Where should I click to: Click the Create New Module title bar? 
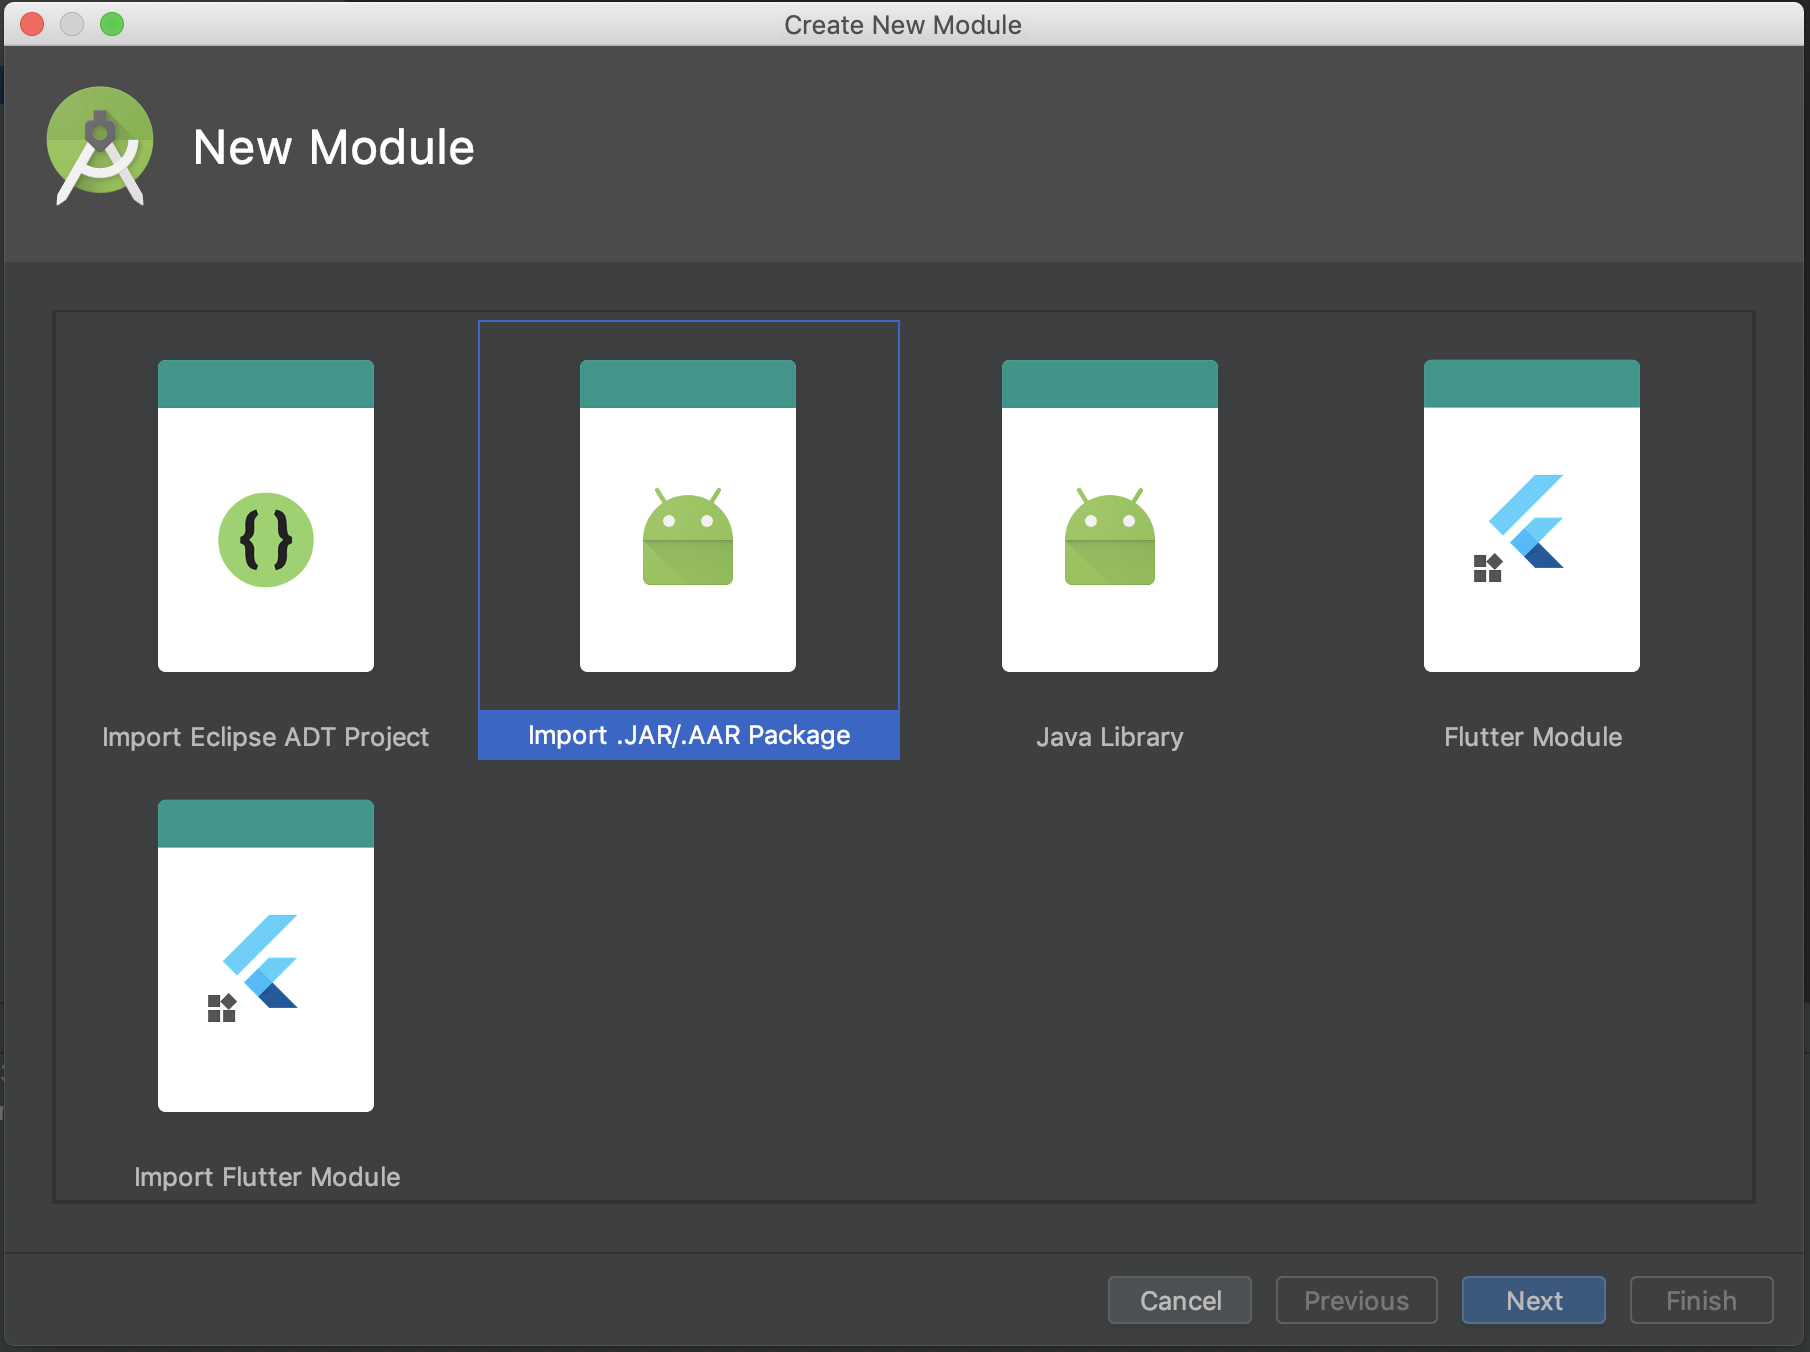903,24
